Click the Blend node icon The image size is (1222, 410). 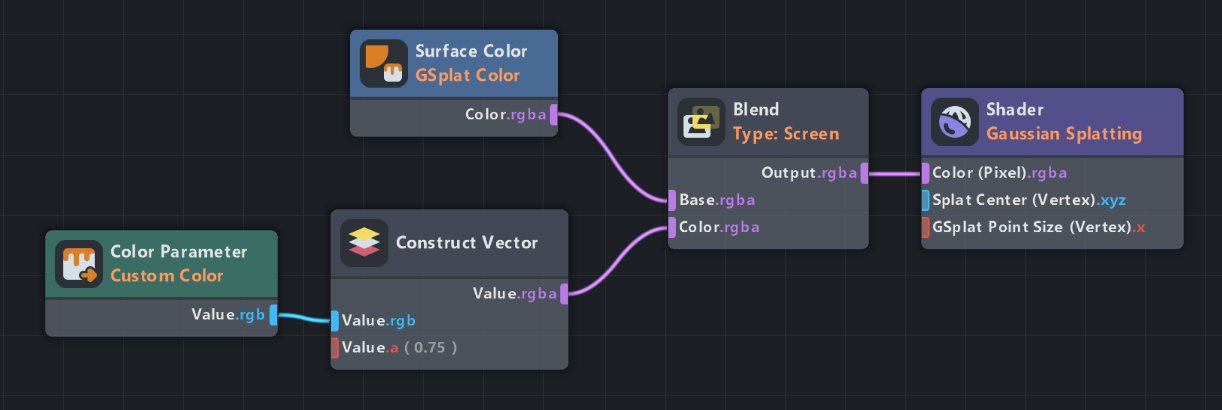click(x=701, y=122)
